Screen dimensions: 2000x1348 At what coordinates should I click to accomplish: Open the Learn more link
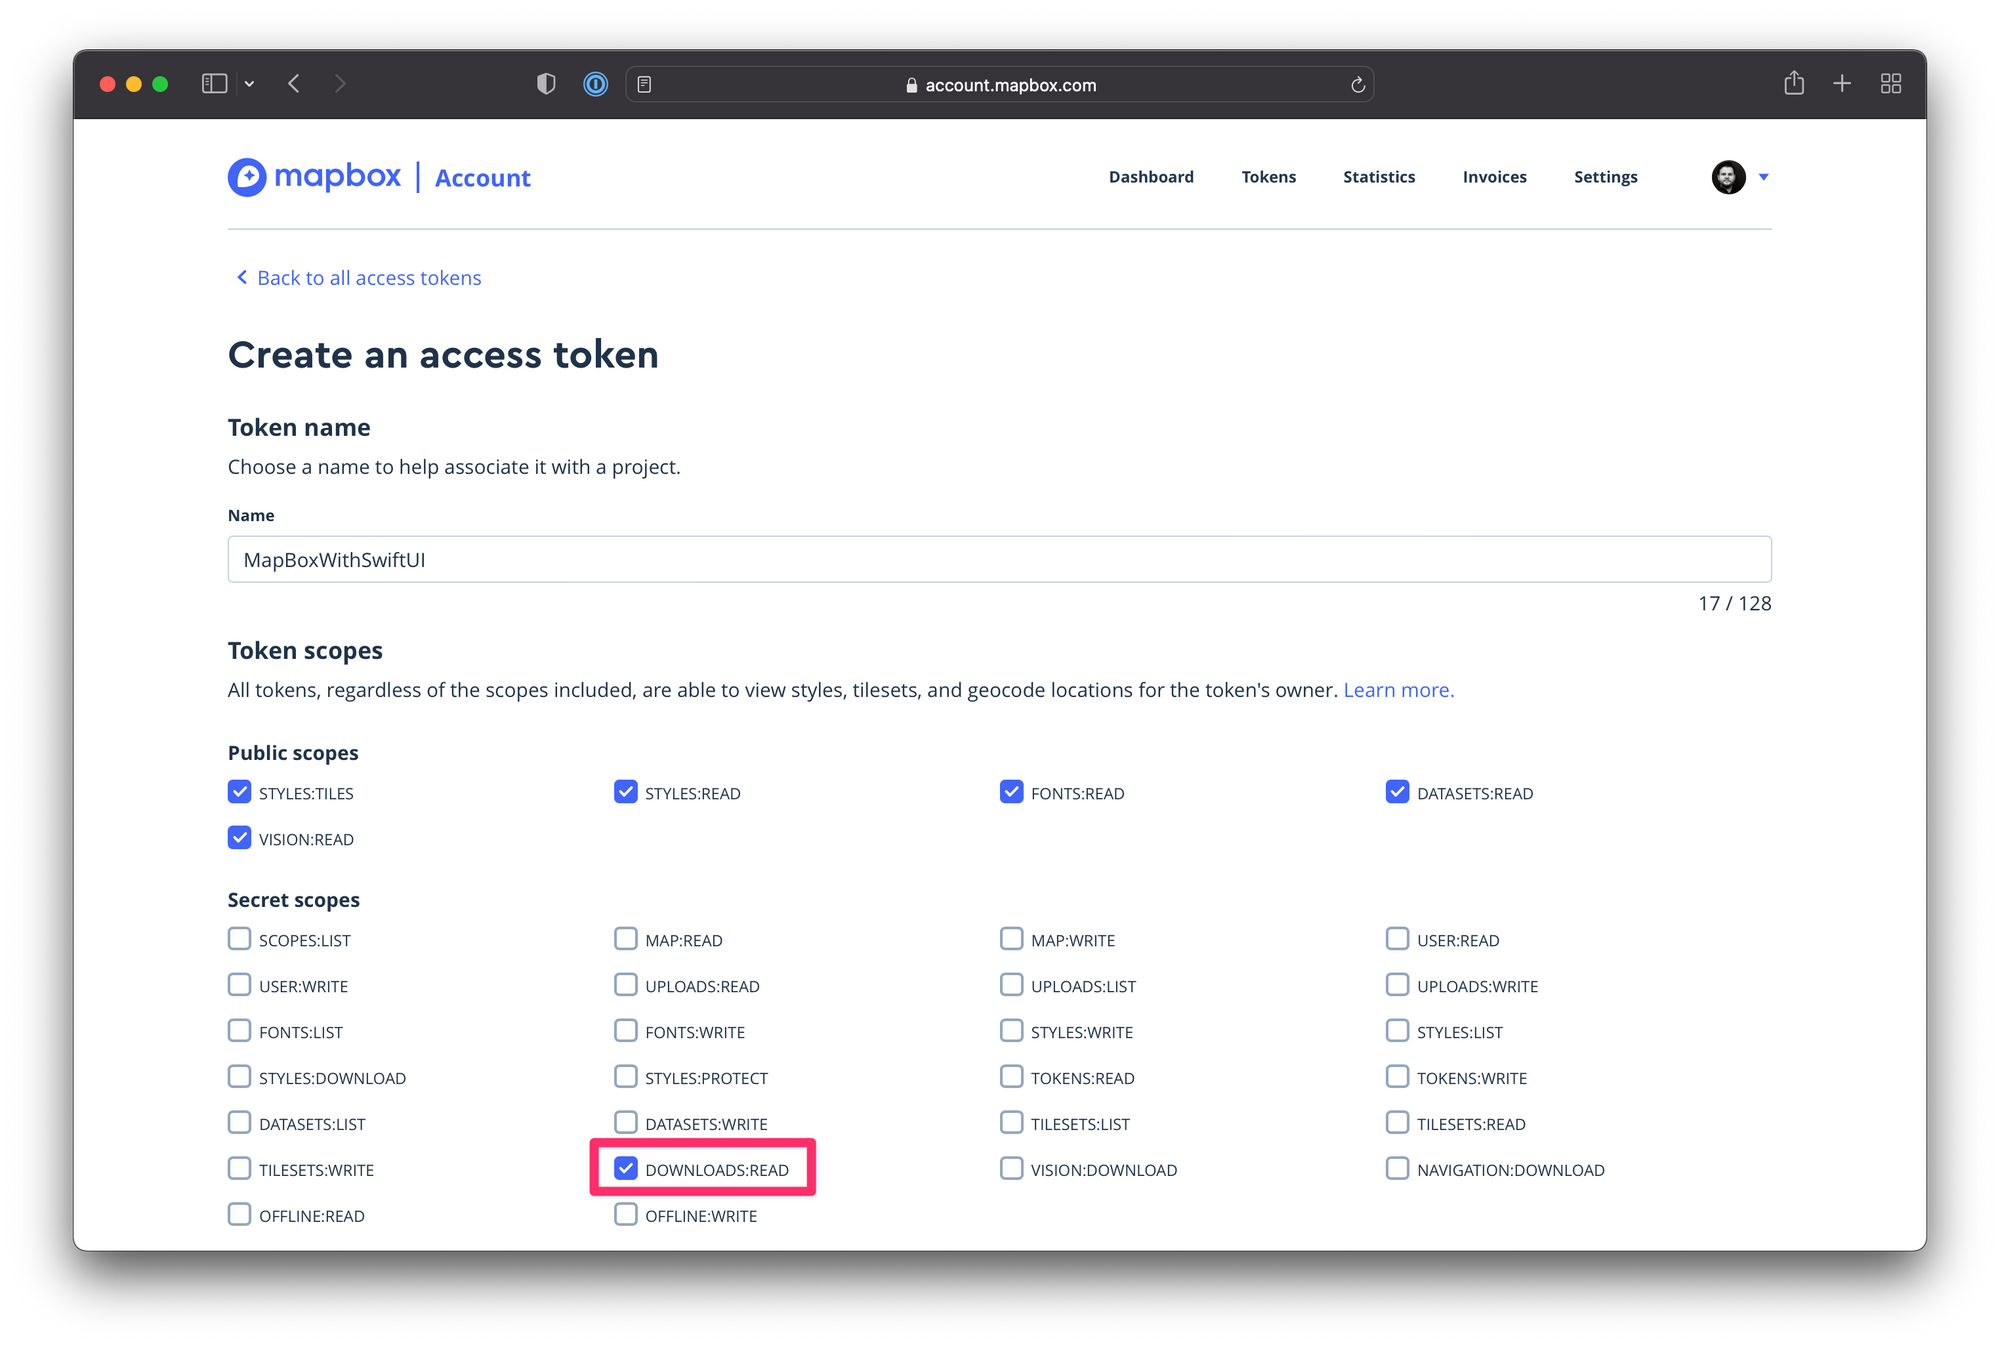point(1398,690)
